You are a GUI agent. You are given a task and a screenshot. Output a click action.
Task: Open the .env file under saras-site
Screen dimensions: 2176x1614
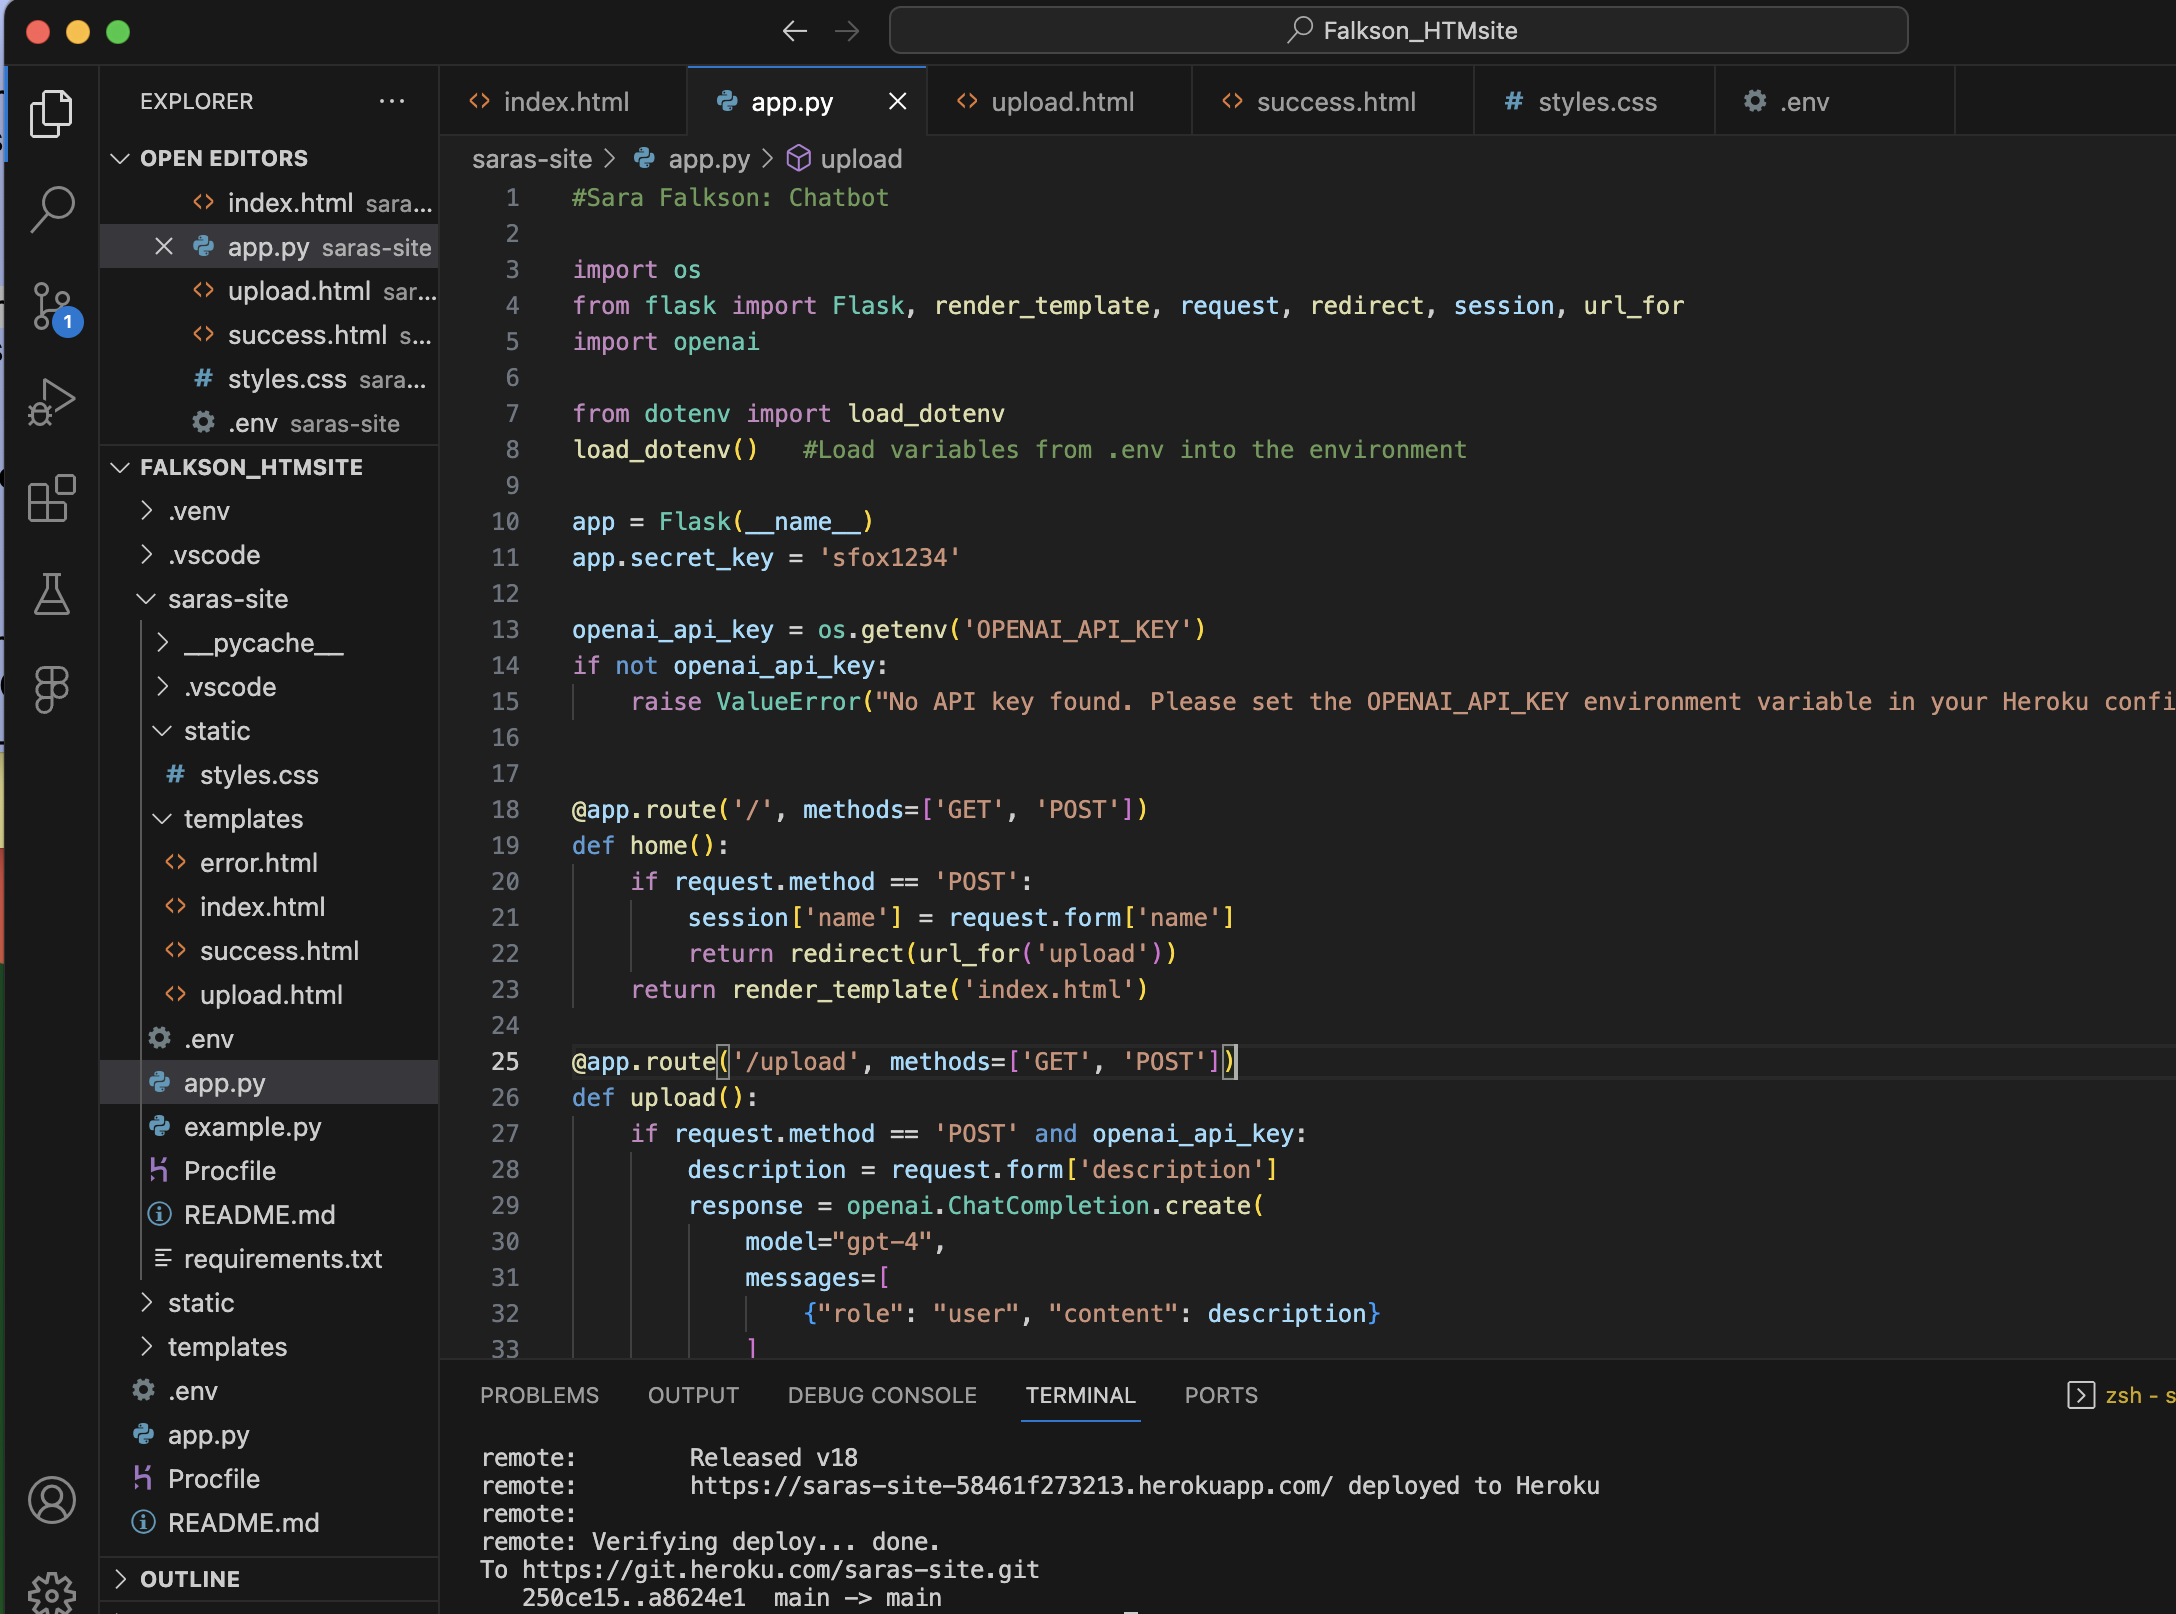click(x=270, y=1039)
